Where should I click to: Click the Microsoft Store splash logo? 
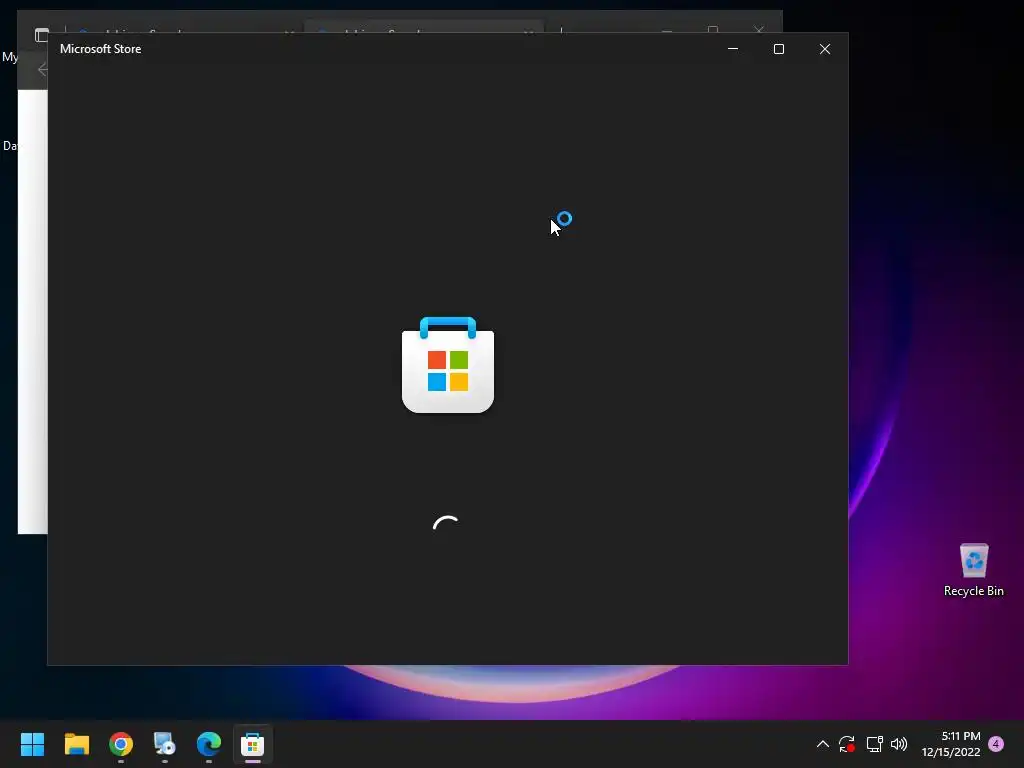pyautogui.click(x=448, y=365)
